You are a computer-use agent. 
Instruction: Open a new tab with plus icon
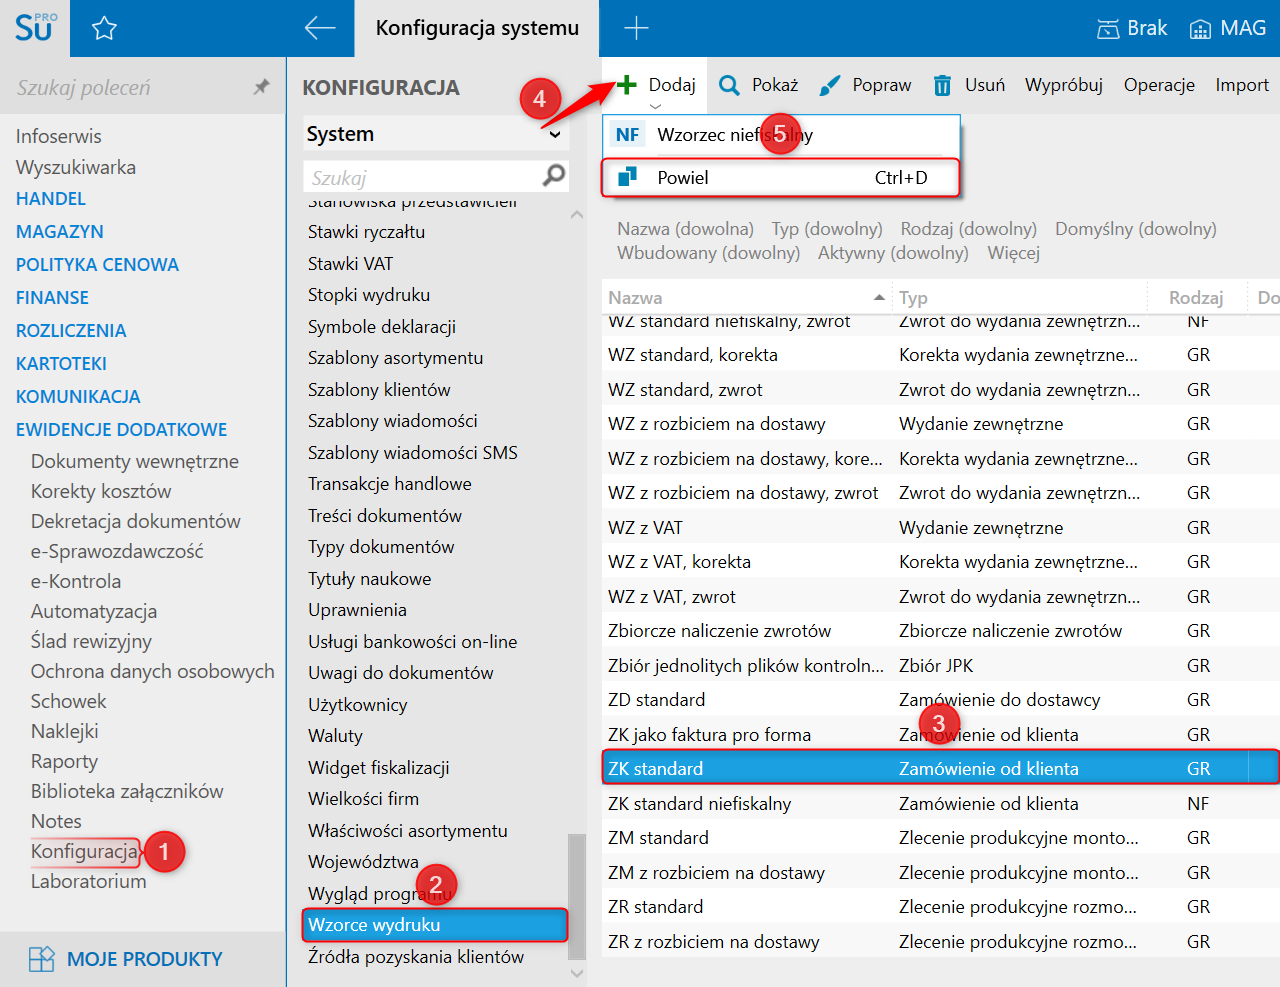point(636,28)
